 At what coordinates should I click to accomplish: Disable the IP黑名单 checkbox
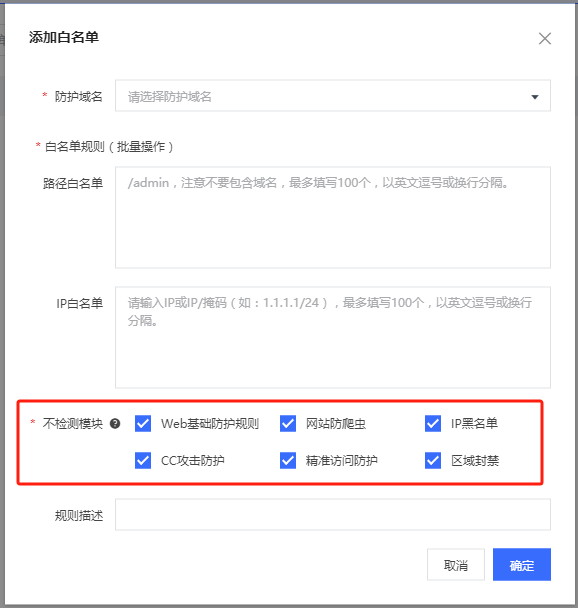pos(433,423)
